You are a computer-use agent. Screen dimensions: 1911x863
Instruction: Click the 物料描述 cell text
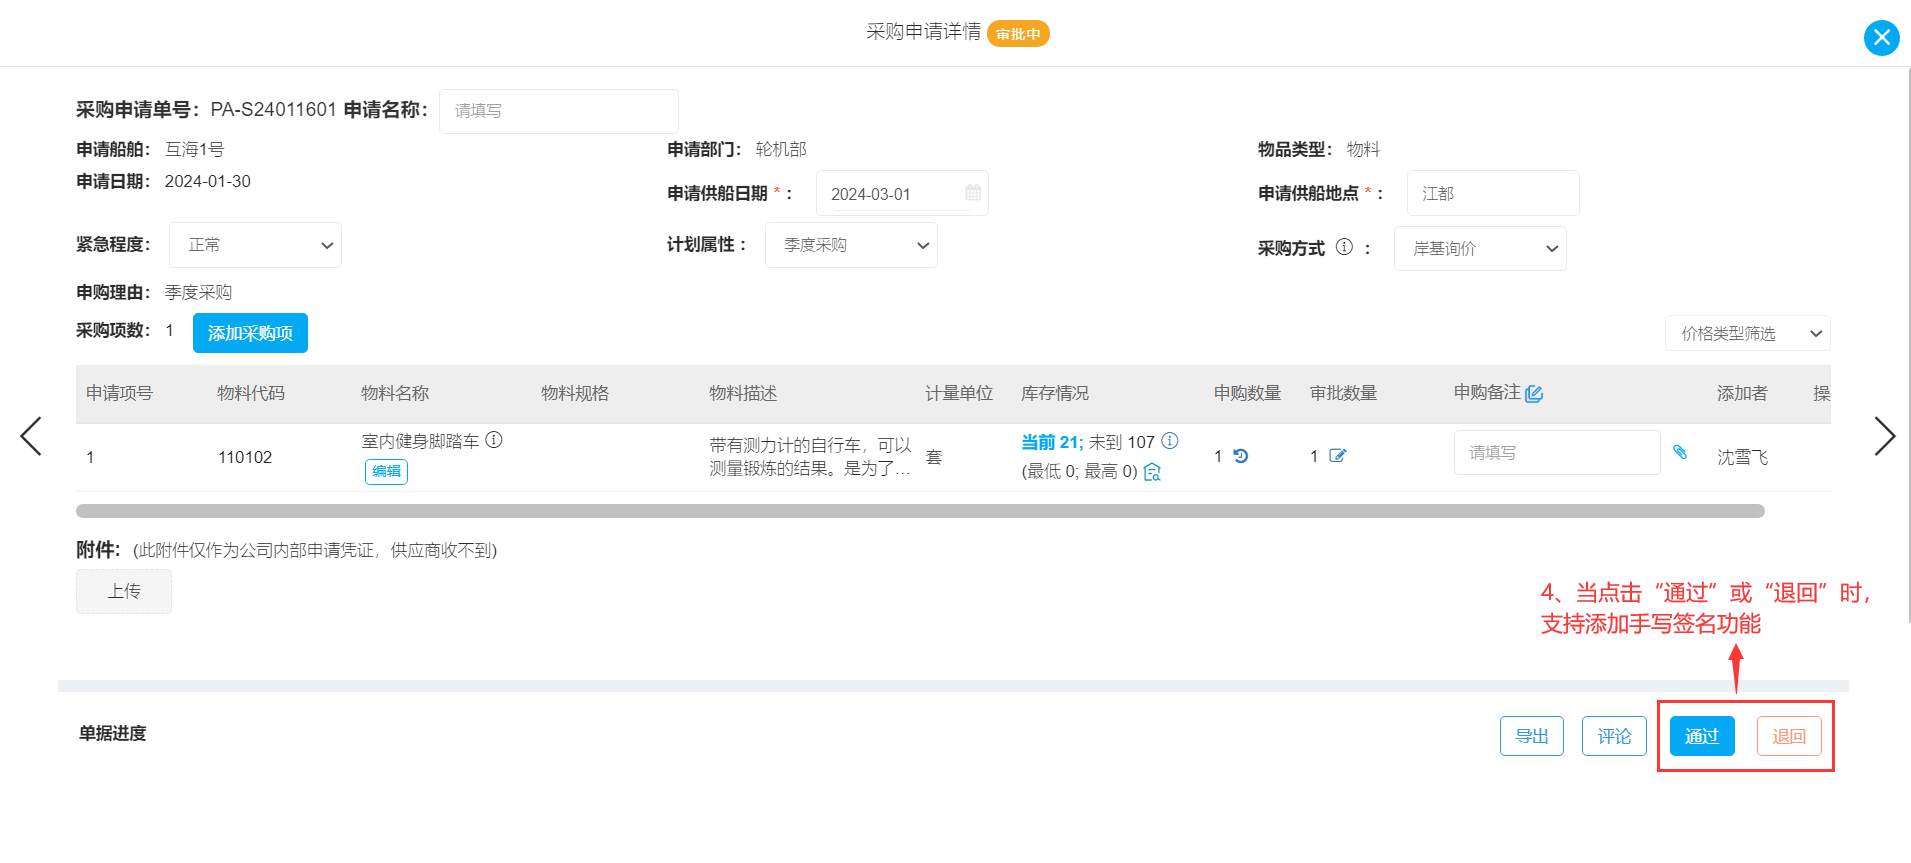(810, 457)
